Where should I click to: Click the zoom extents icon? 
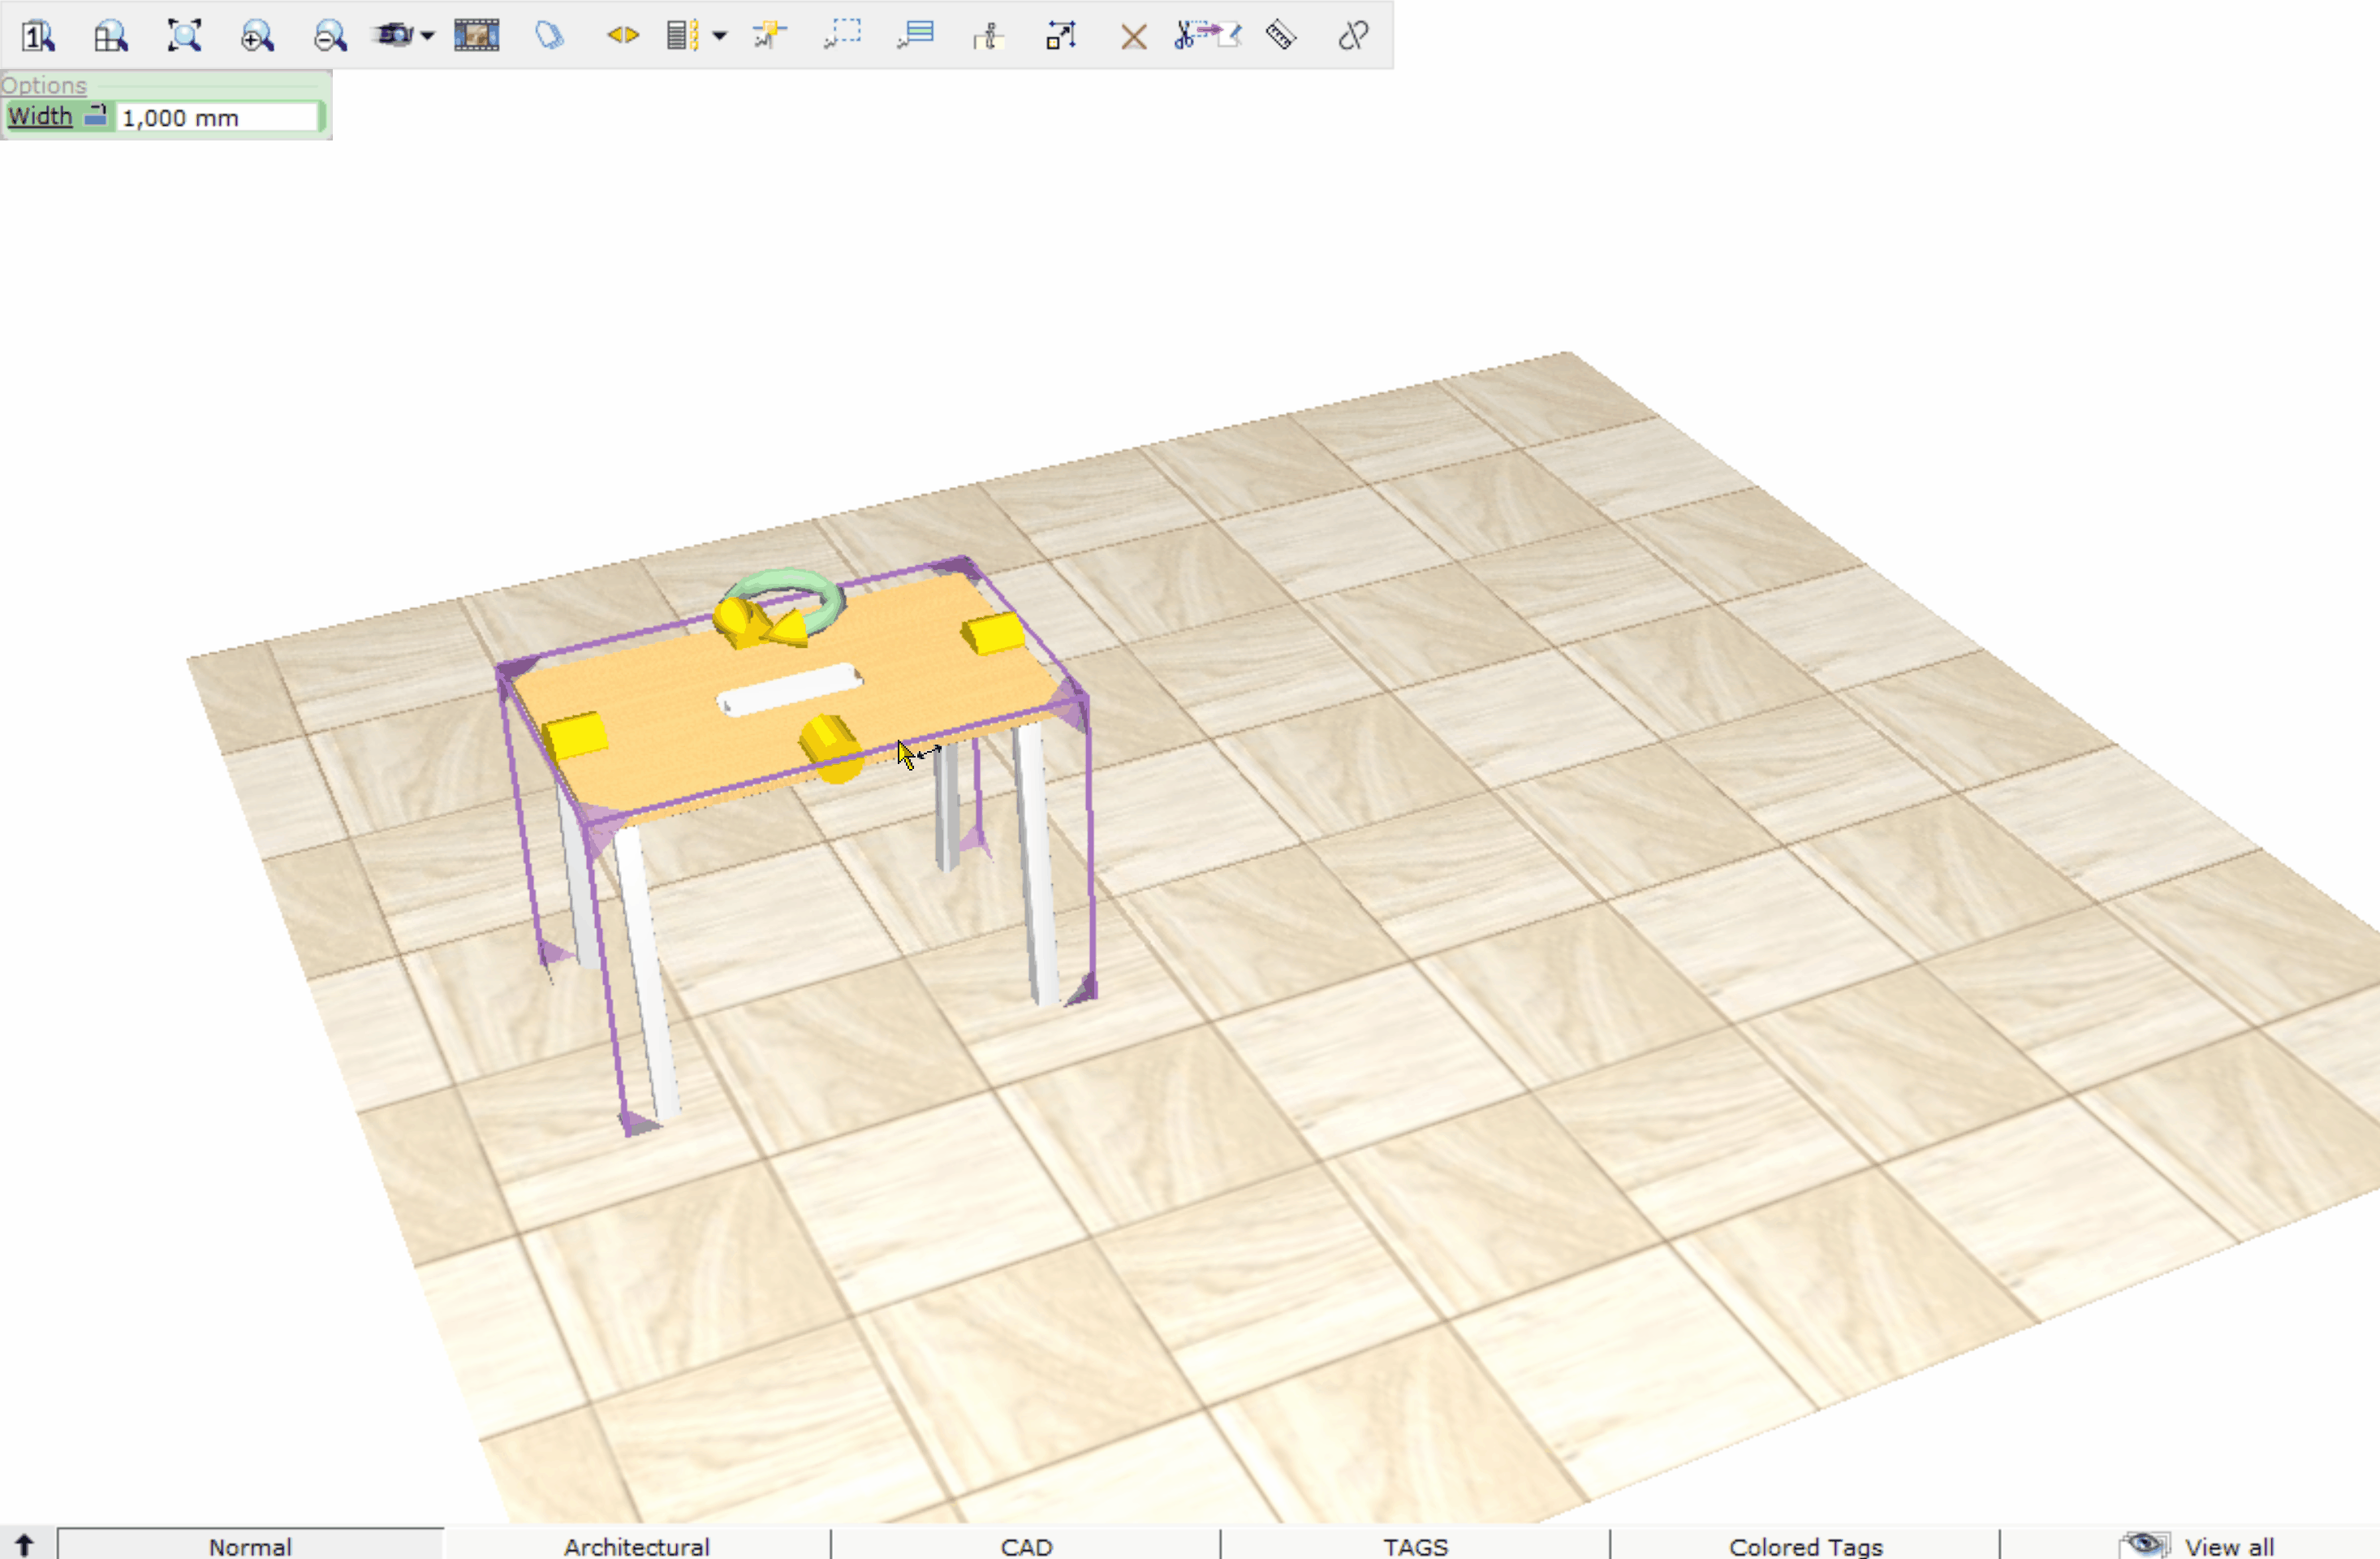[x=184, y=36]
